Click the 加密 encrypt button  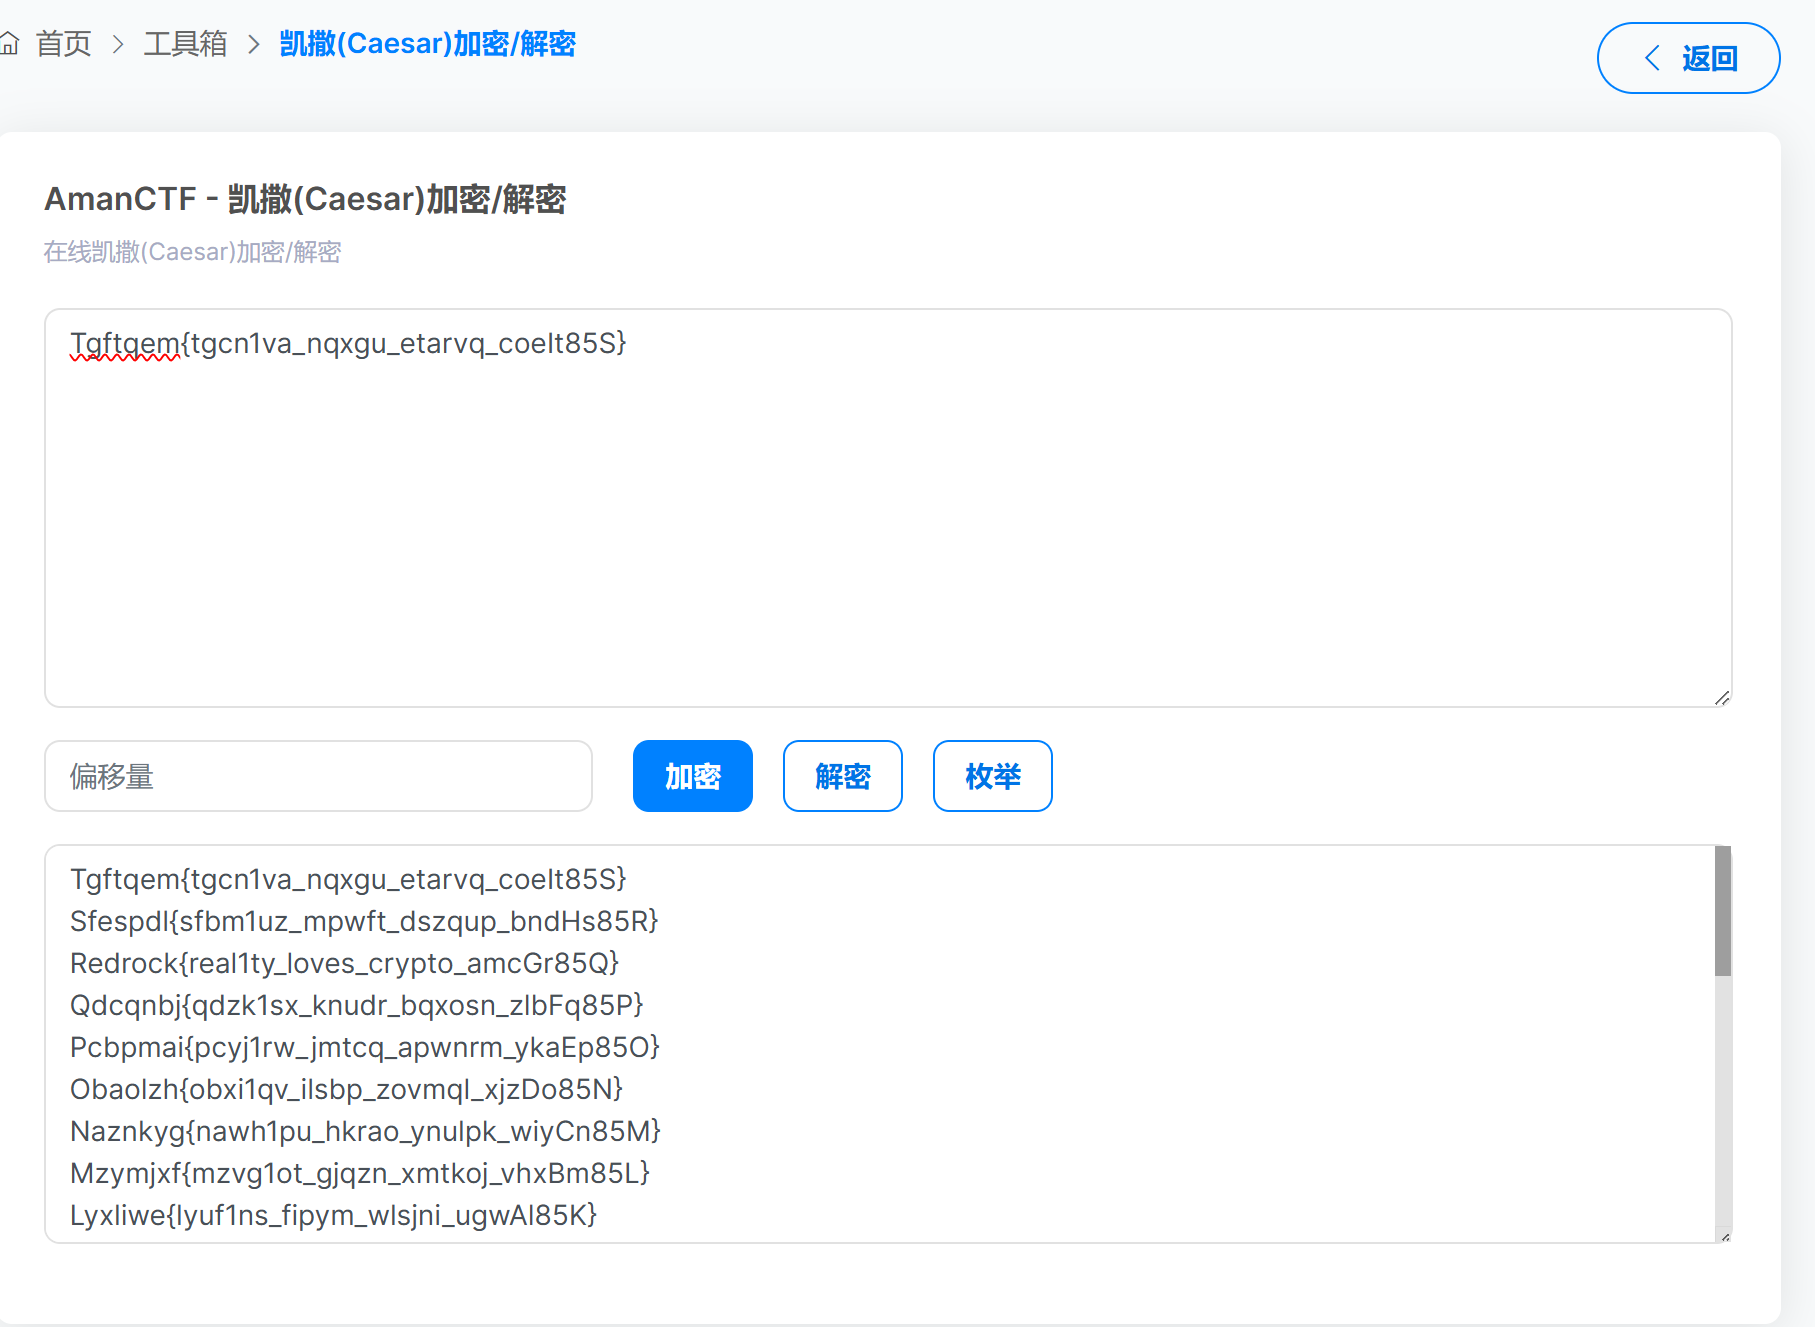pyautogui.click(x=693, y=776)
